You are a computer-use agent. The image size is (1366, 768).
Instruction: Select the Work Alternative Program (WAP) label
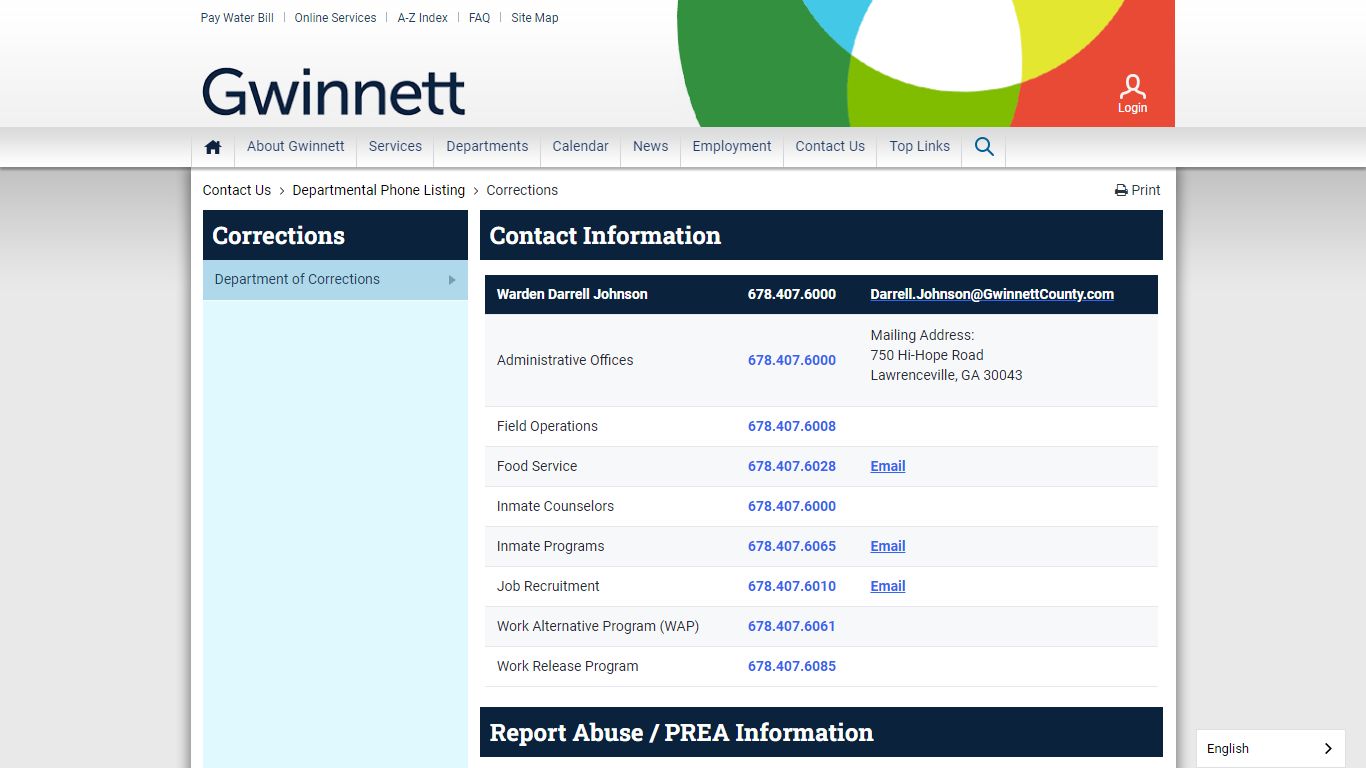coord(598,626)
